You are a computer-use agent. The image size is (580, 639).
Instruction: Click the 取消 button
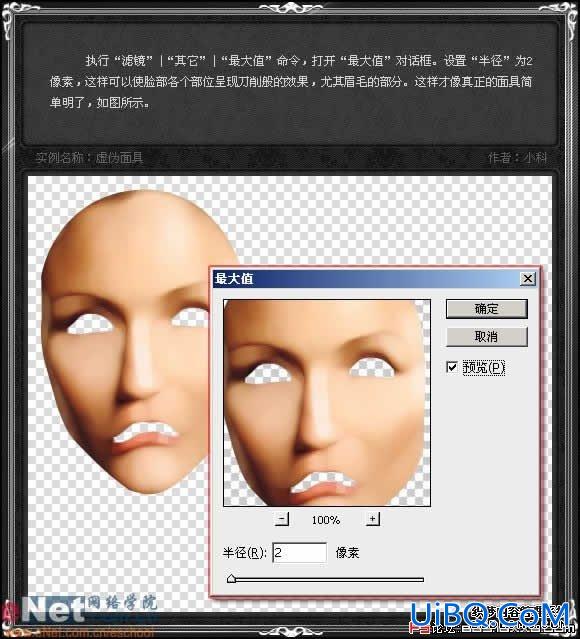487,337
